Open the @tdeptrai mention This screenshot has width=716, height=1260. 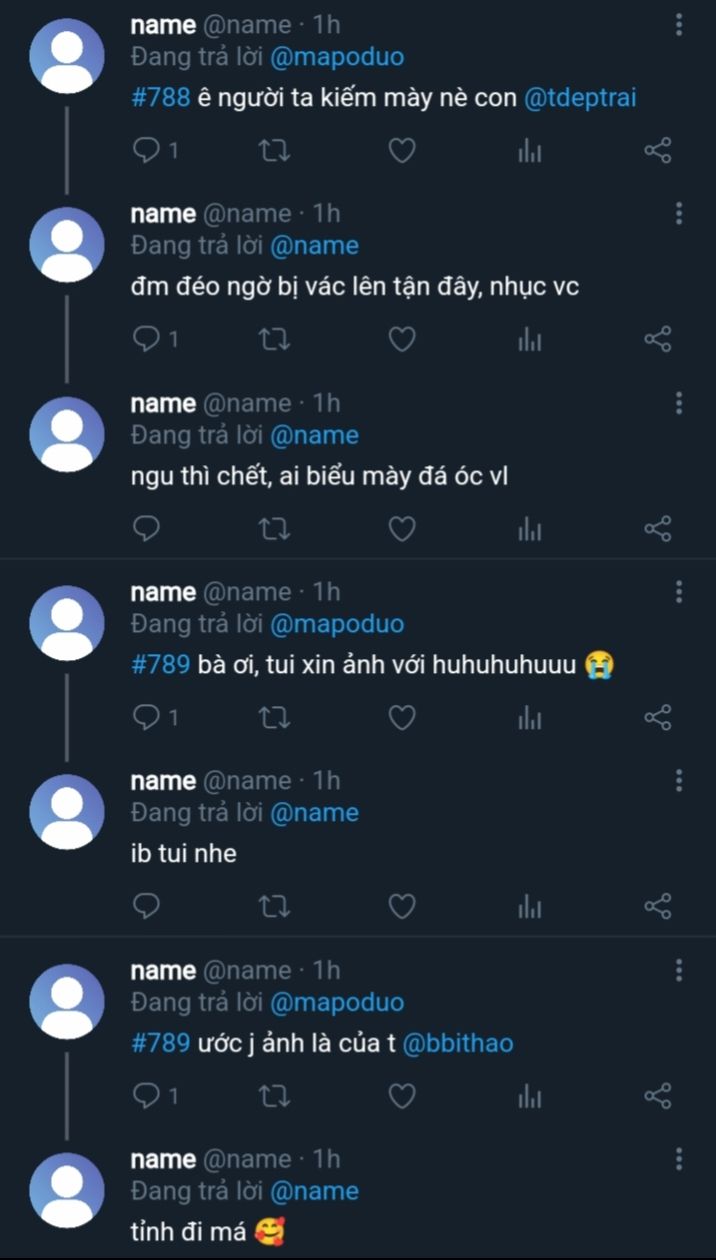[580, 98]
